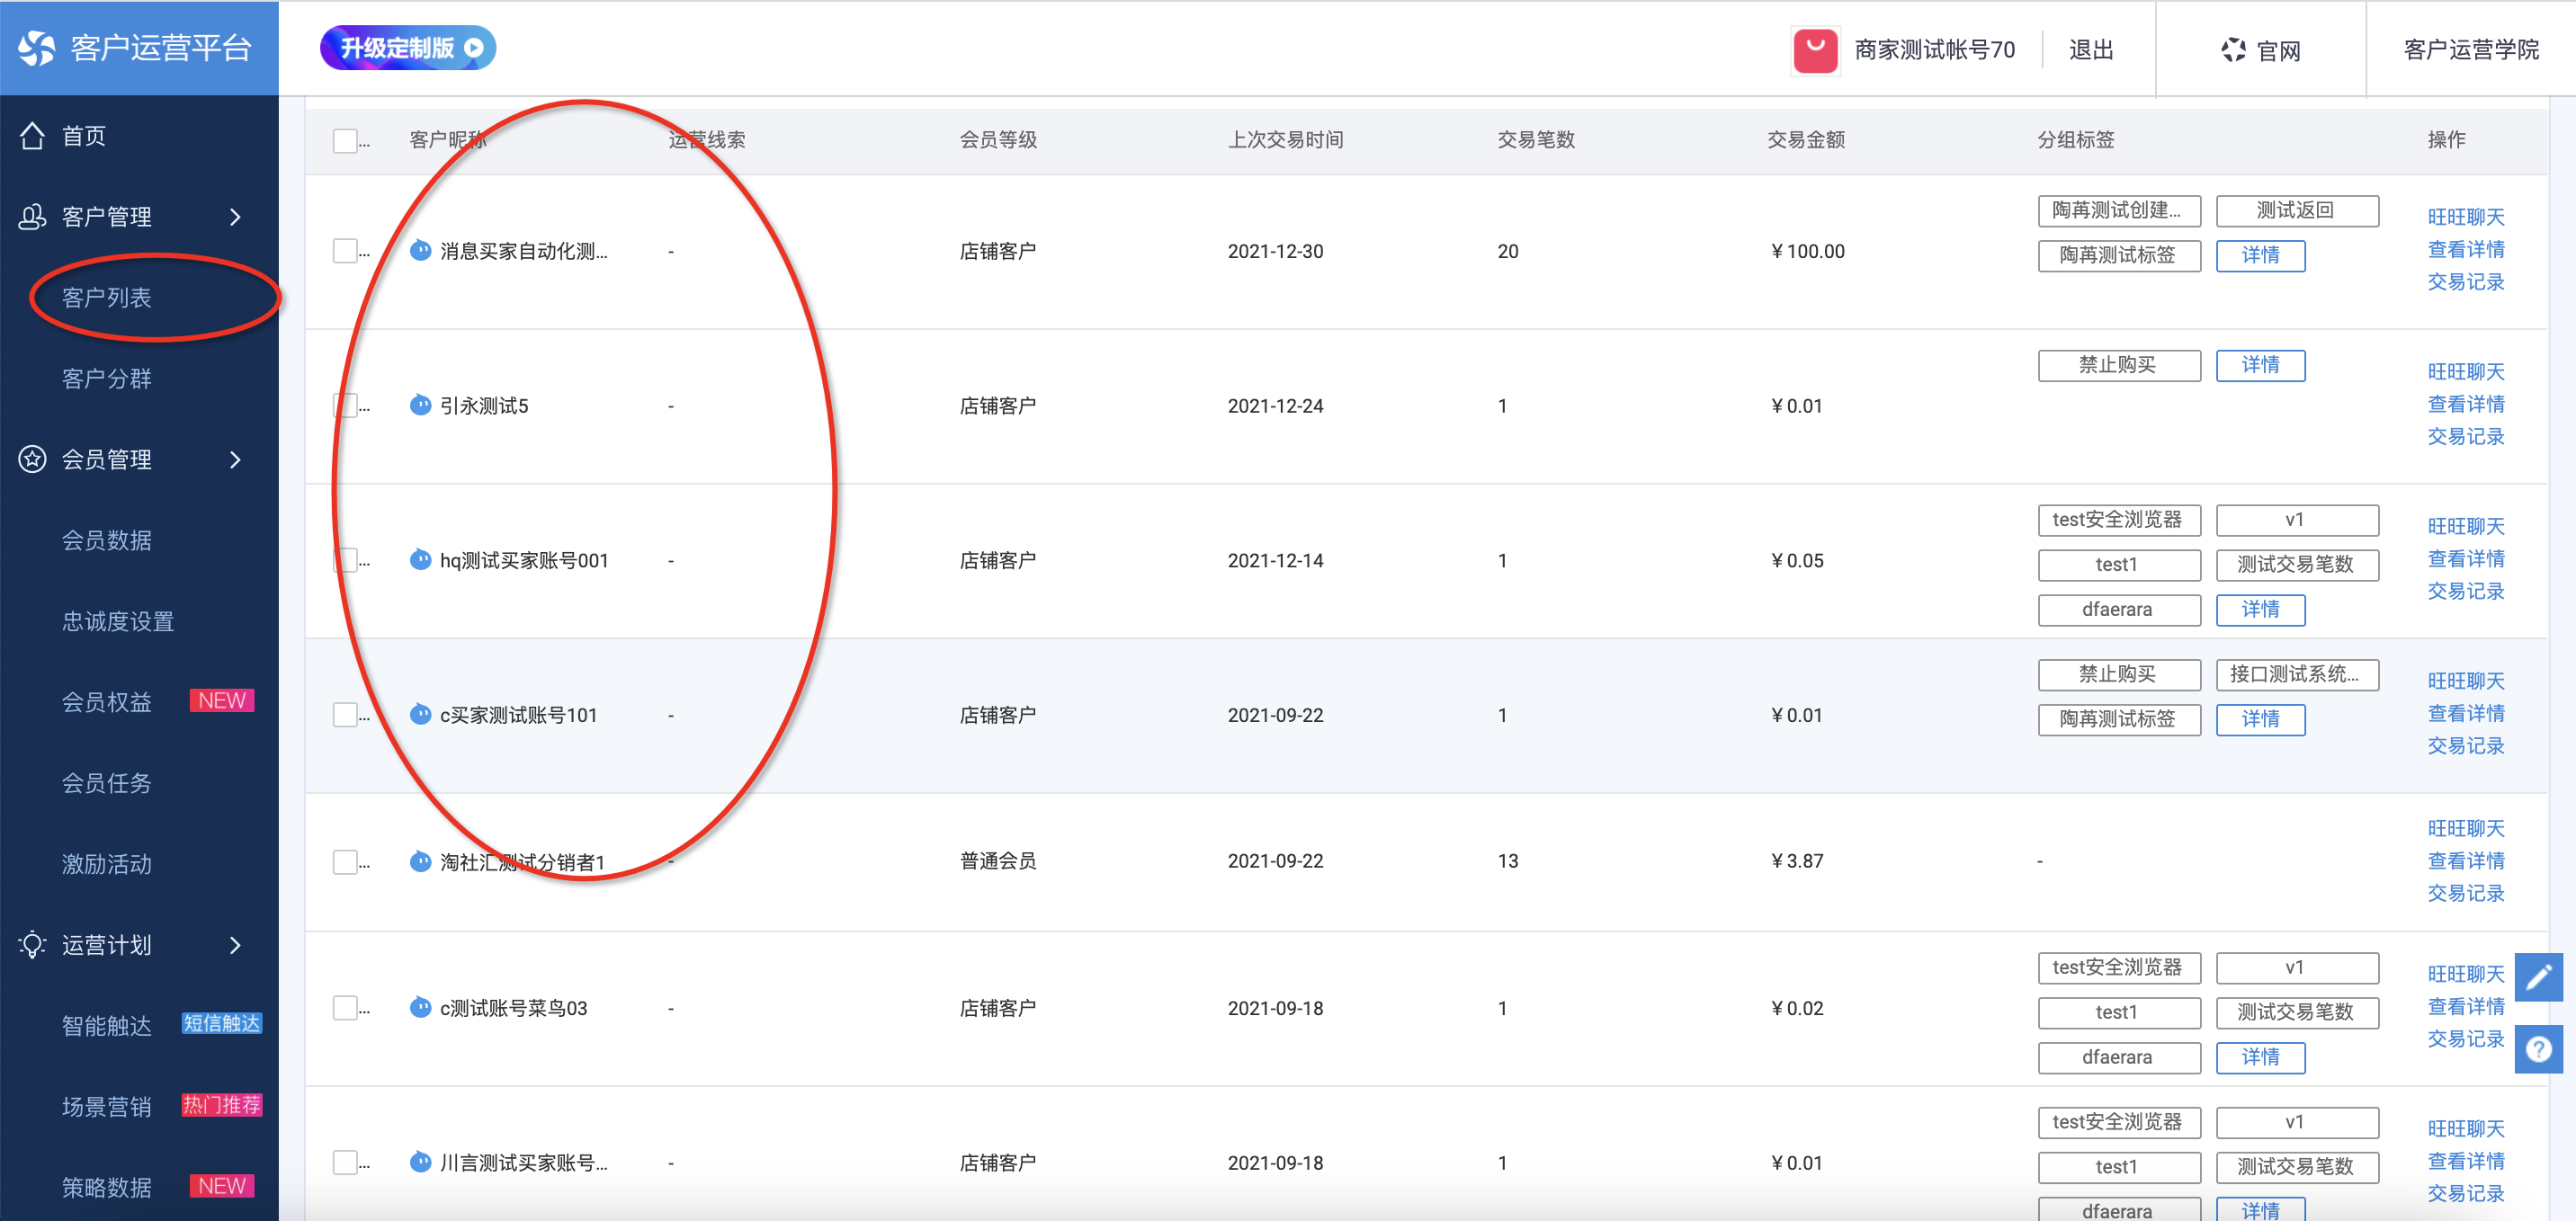Viewport: 2576px width, 1221px height.
Task: Open 客户分群 in the sidebar
Action: point(107,379)
